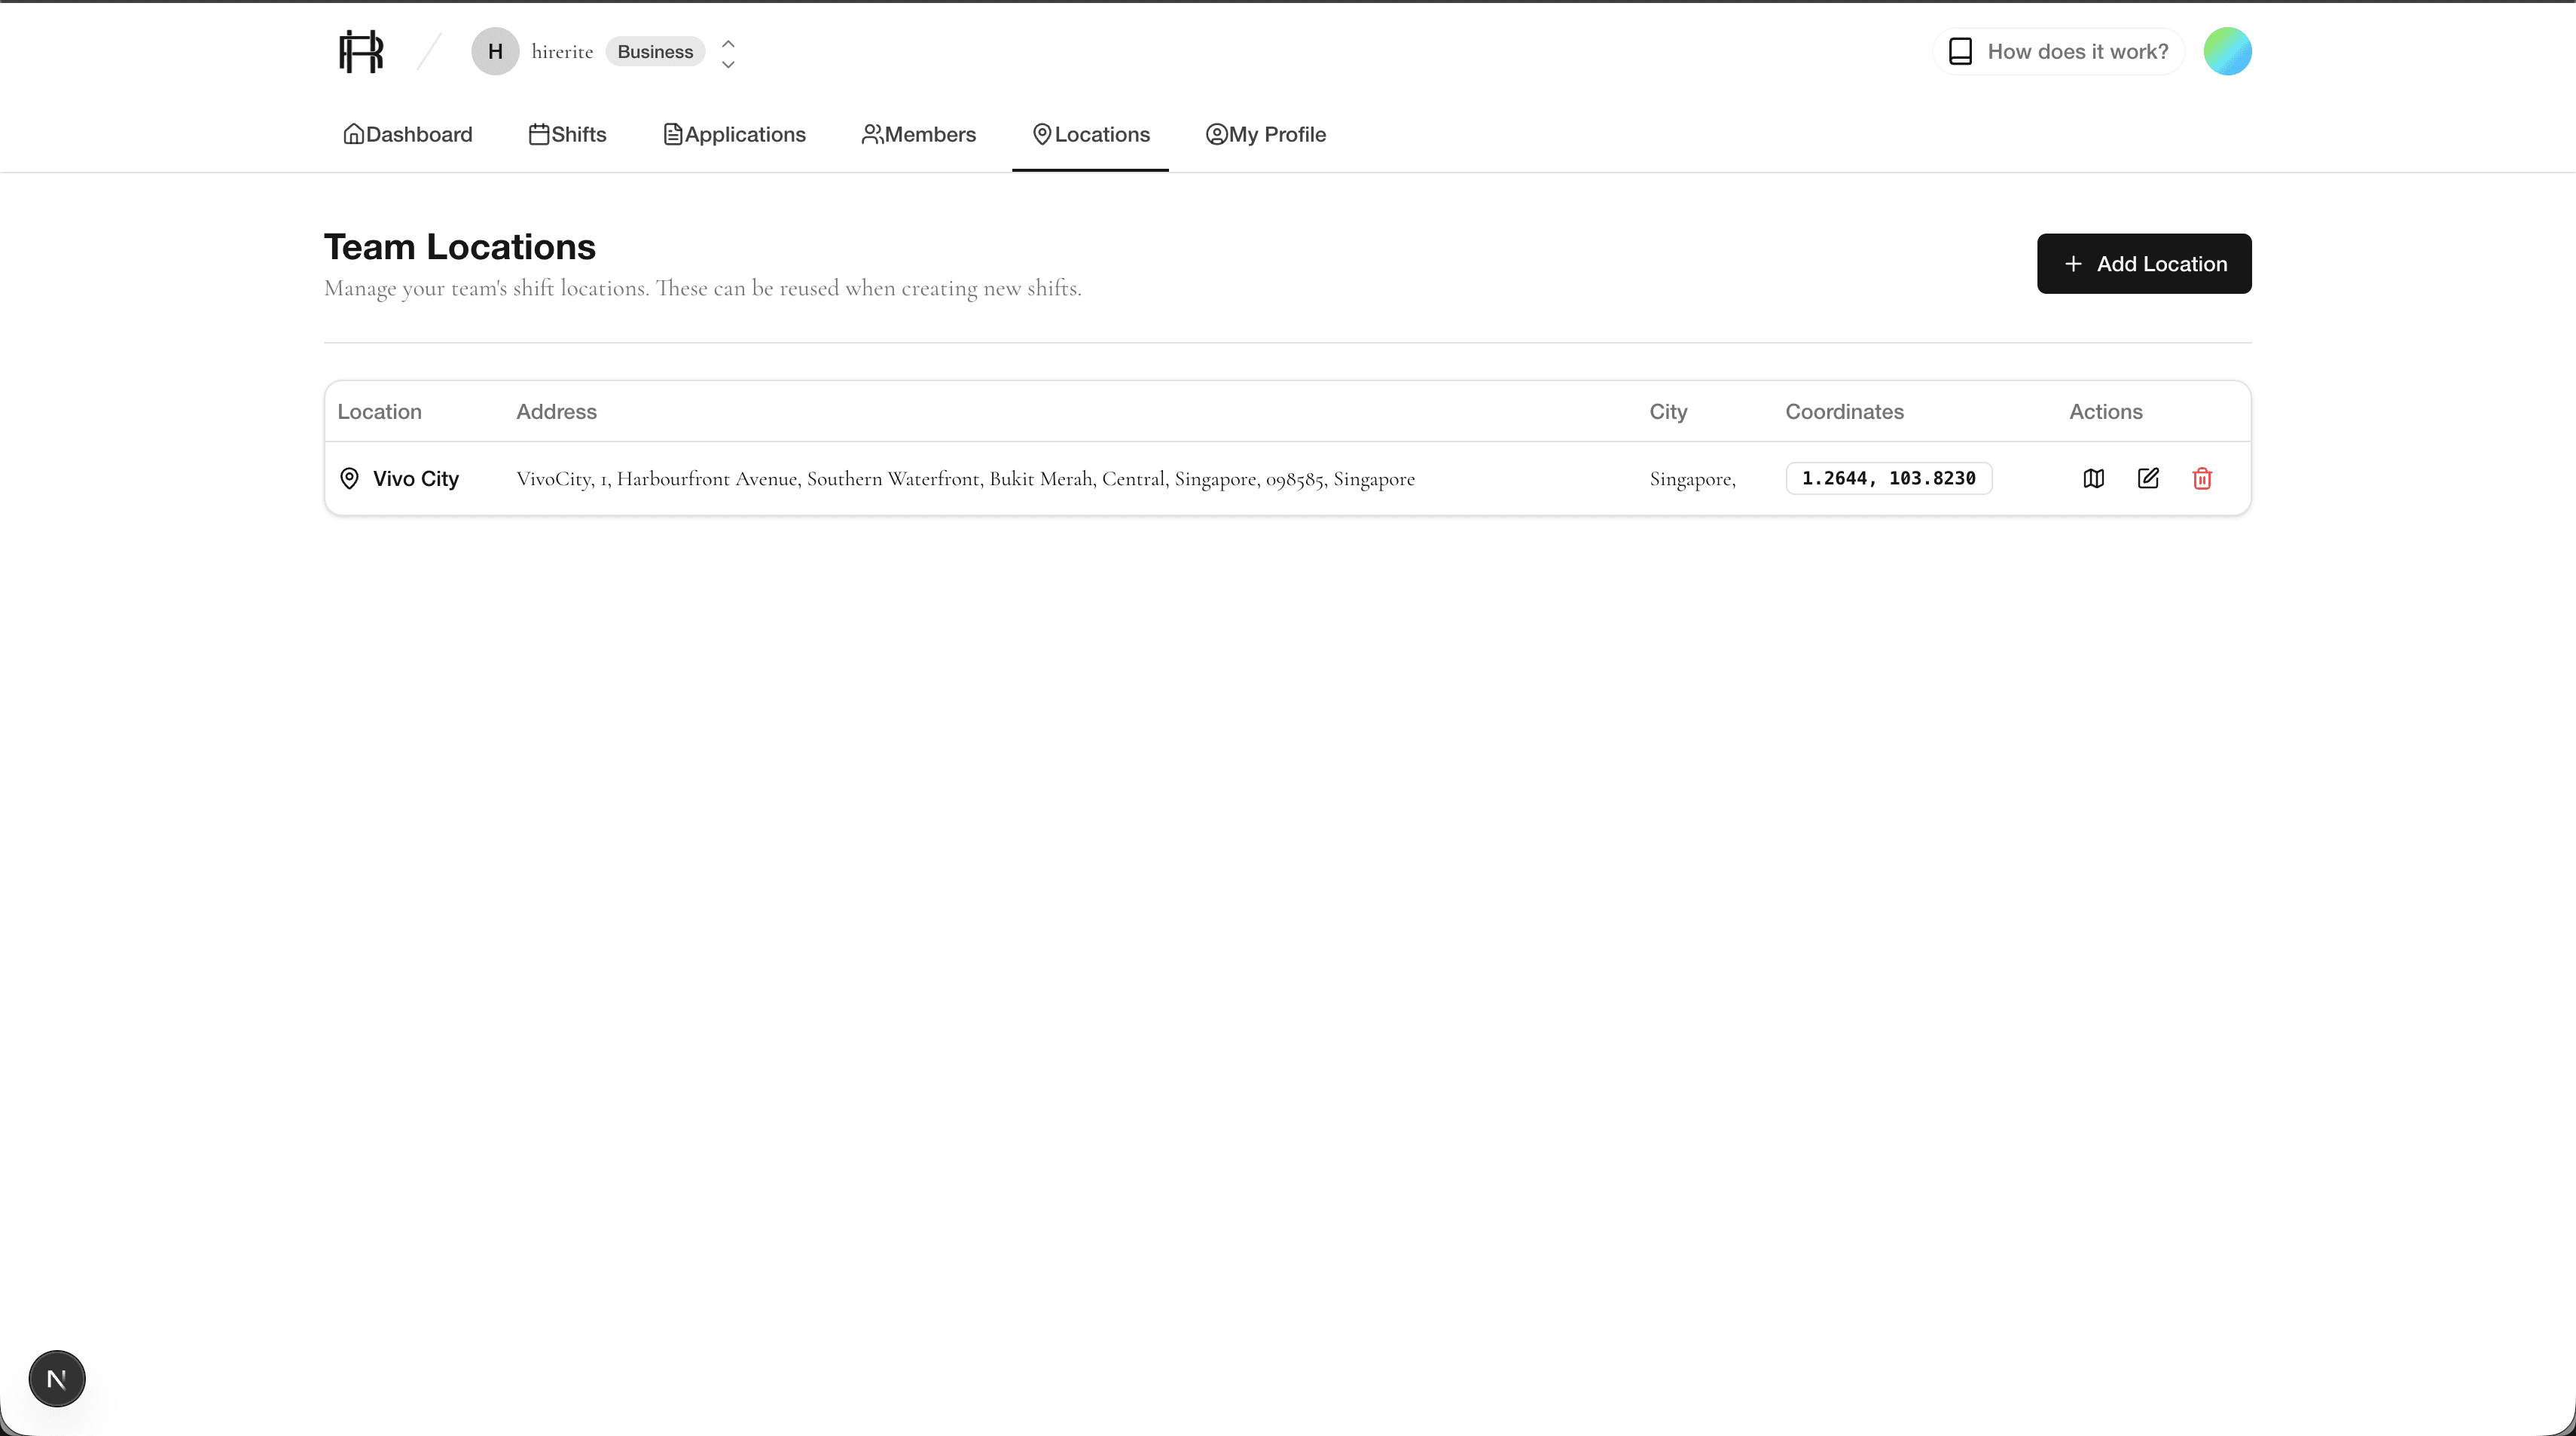
Task: Switch to the Applications tab
Action: [735, 134]
